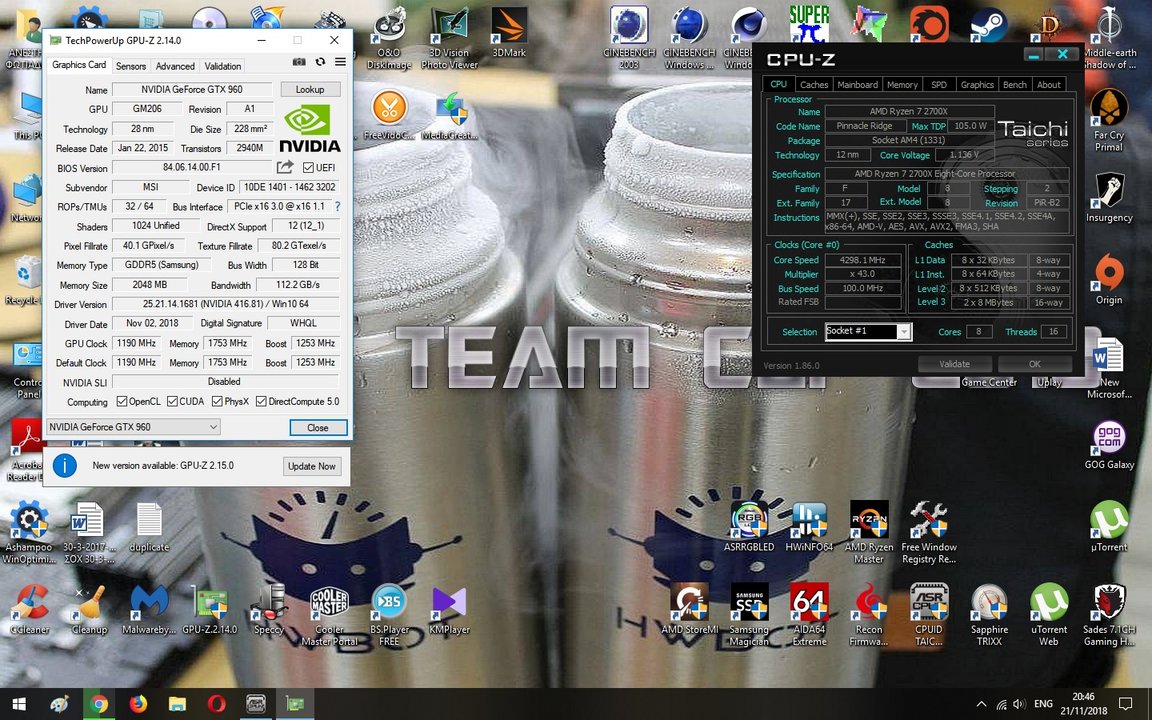Open the CCleaner desktop icon
Image resolution: width=1152 pixels, height=720 pixels.
[29, 608]
